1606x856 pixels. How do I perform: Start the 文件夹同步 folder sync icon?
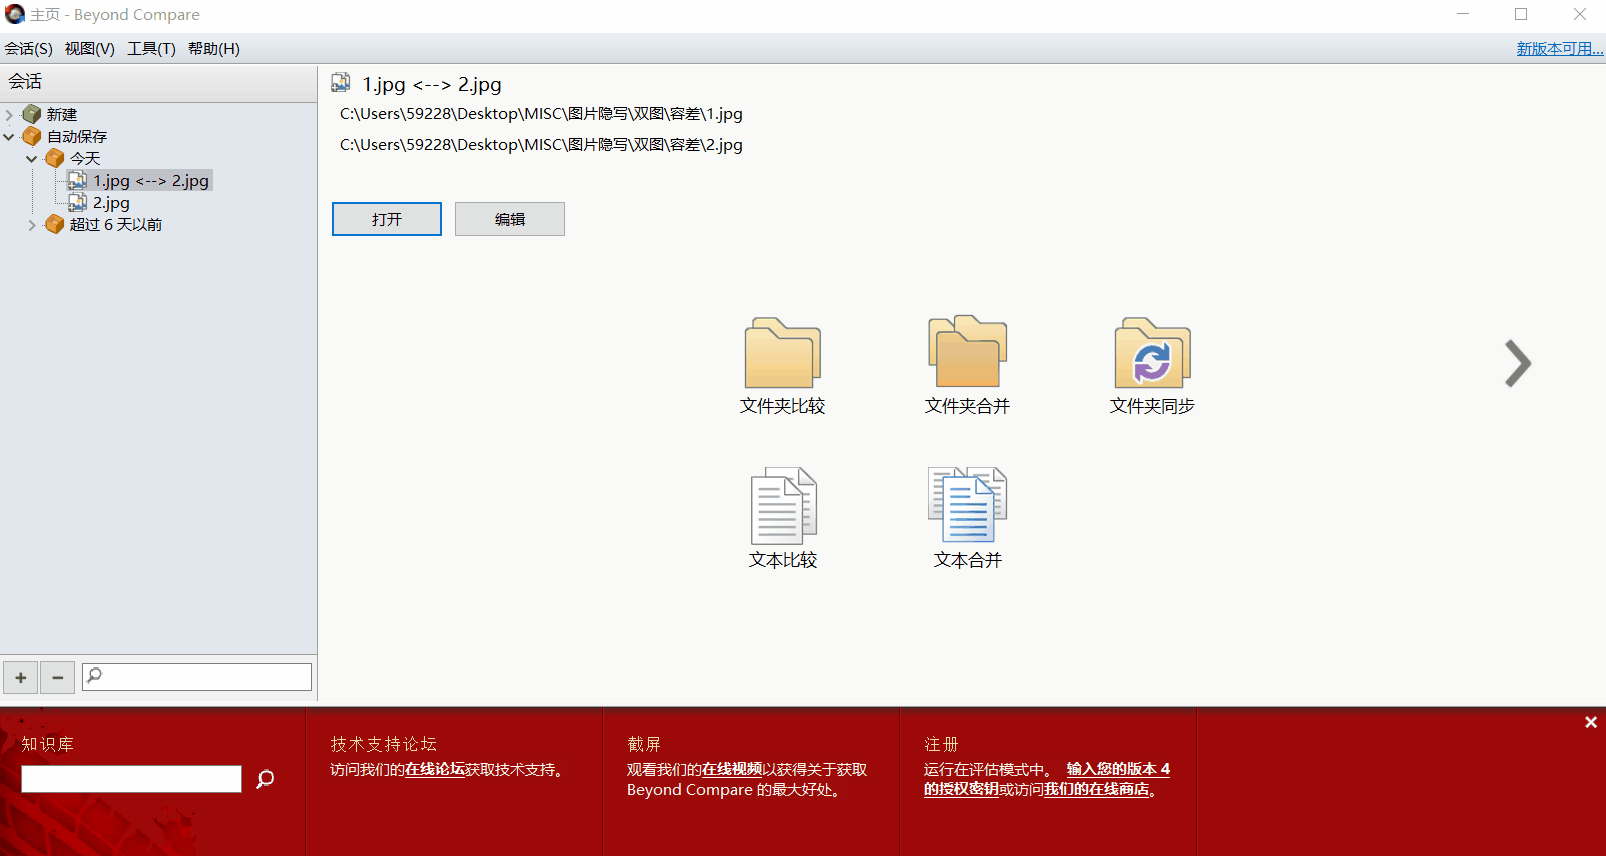click(1152, 353)
